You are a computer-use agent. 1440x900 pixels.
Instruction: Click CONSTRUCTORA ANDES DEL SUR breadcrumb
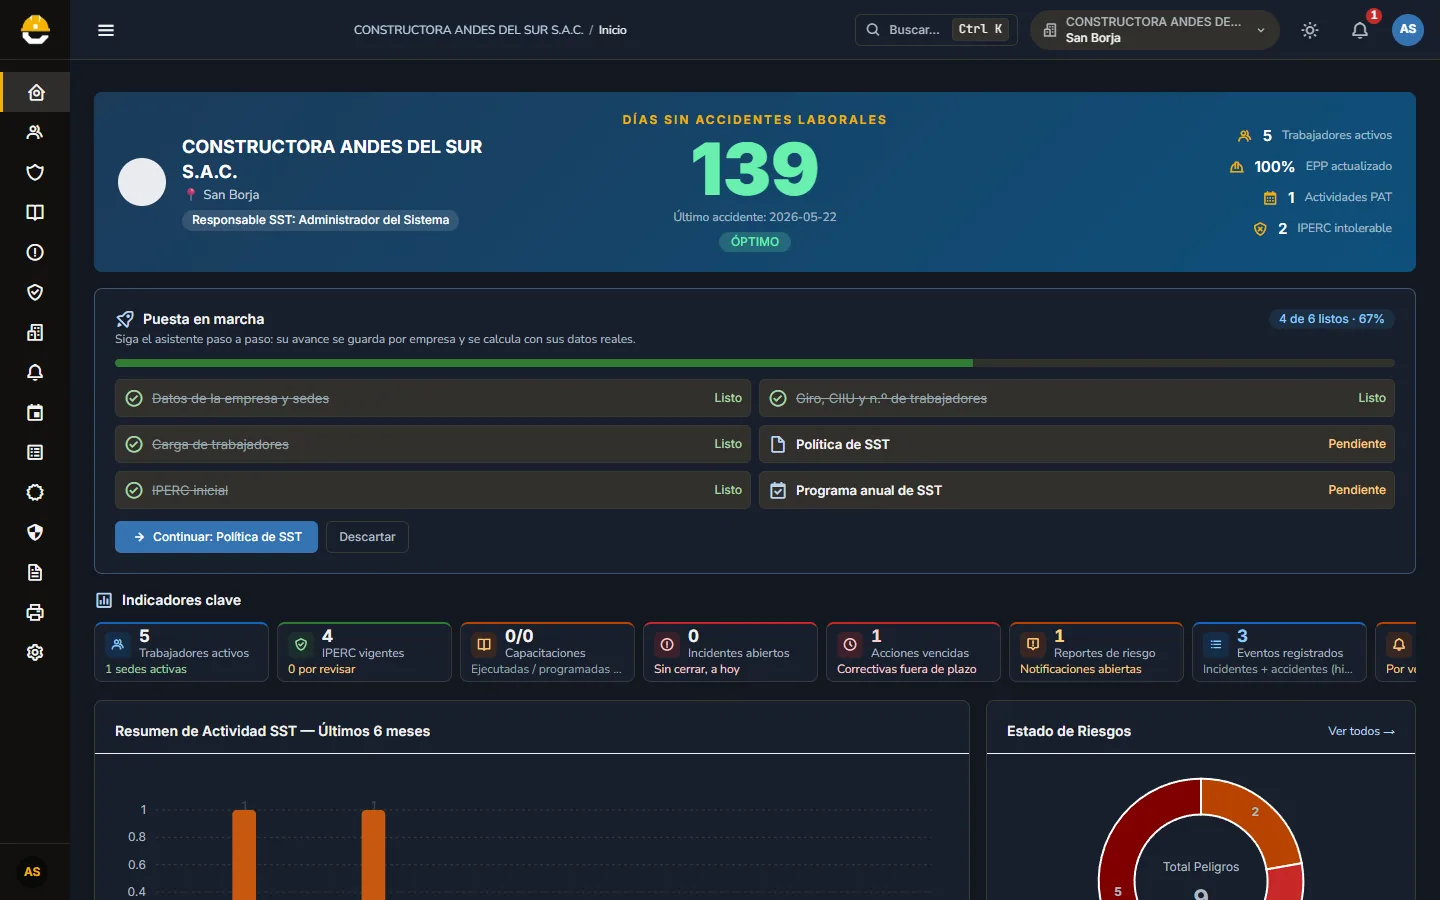pyautogui.click(x=468, y=30)
